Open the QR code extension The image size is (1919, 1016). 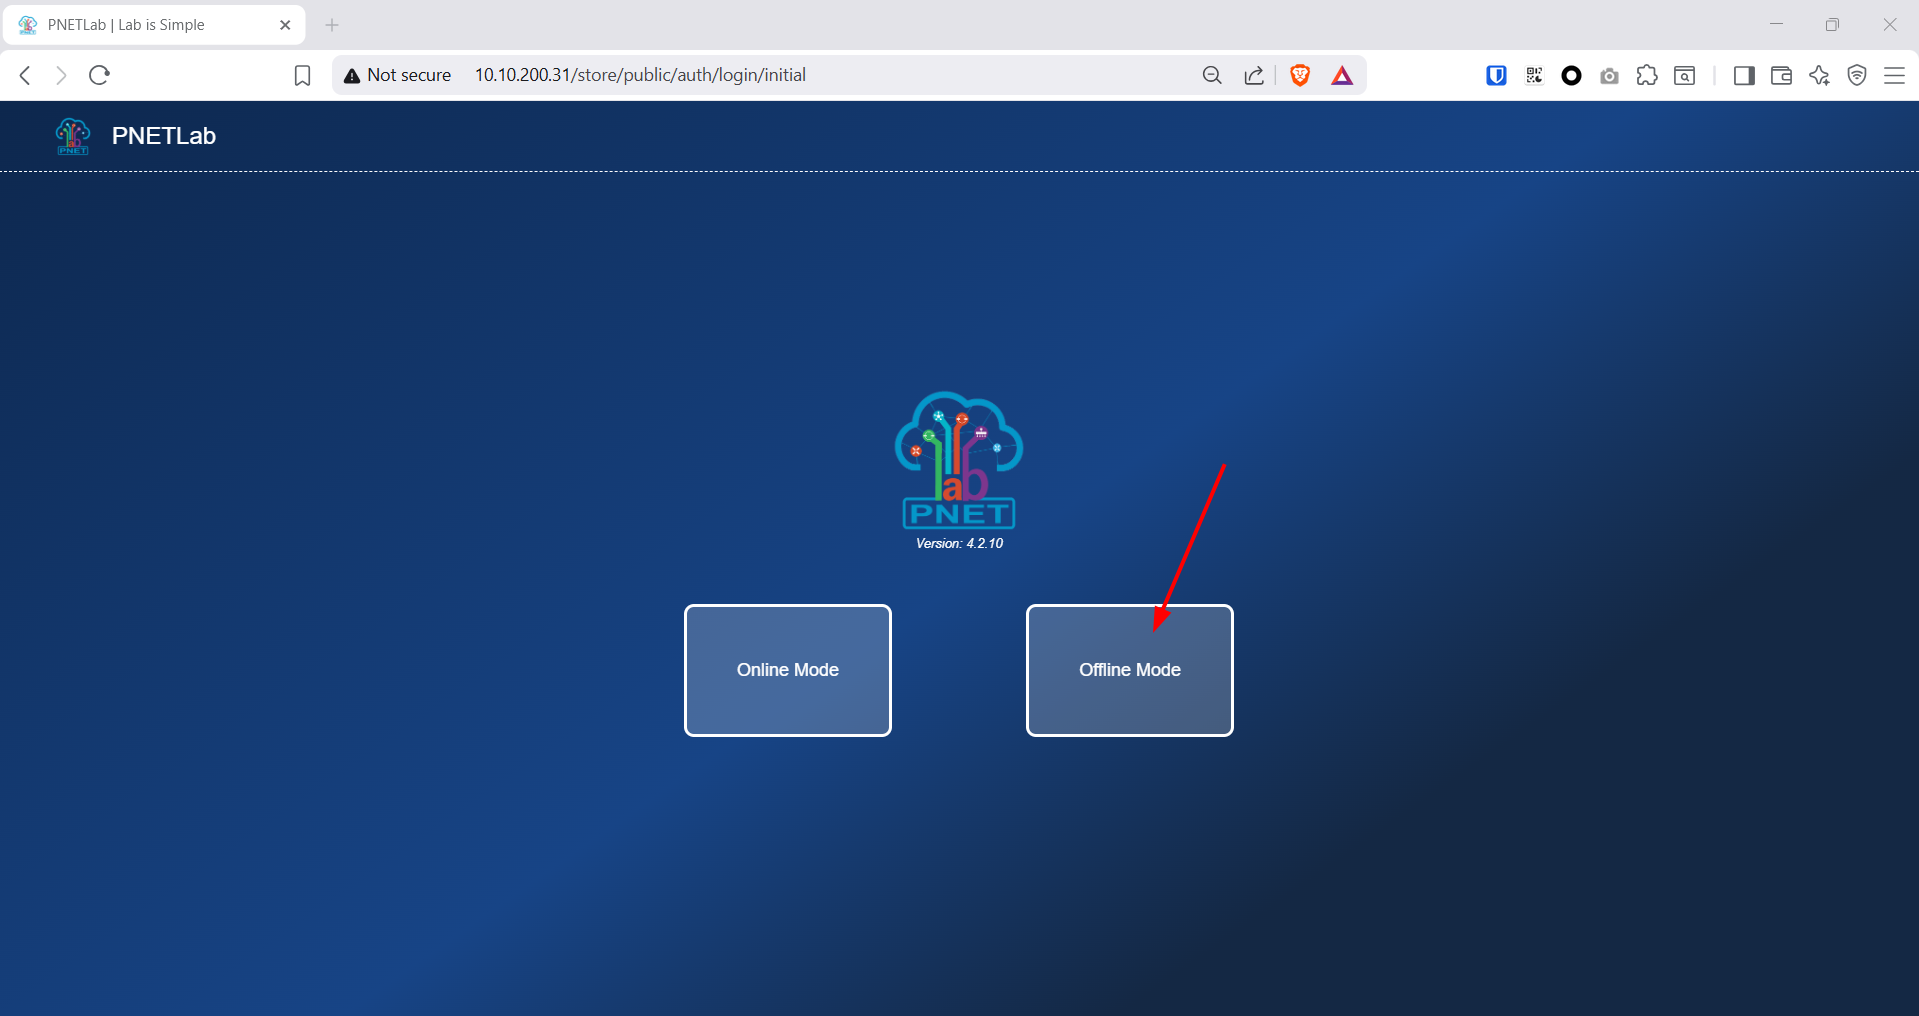(1534, 75)
